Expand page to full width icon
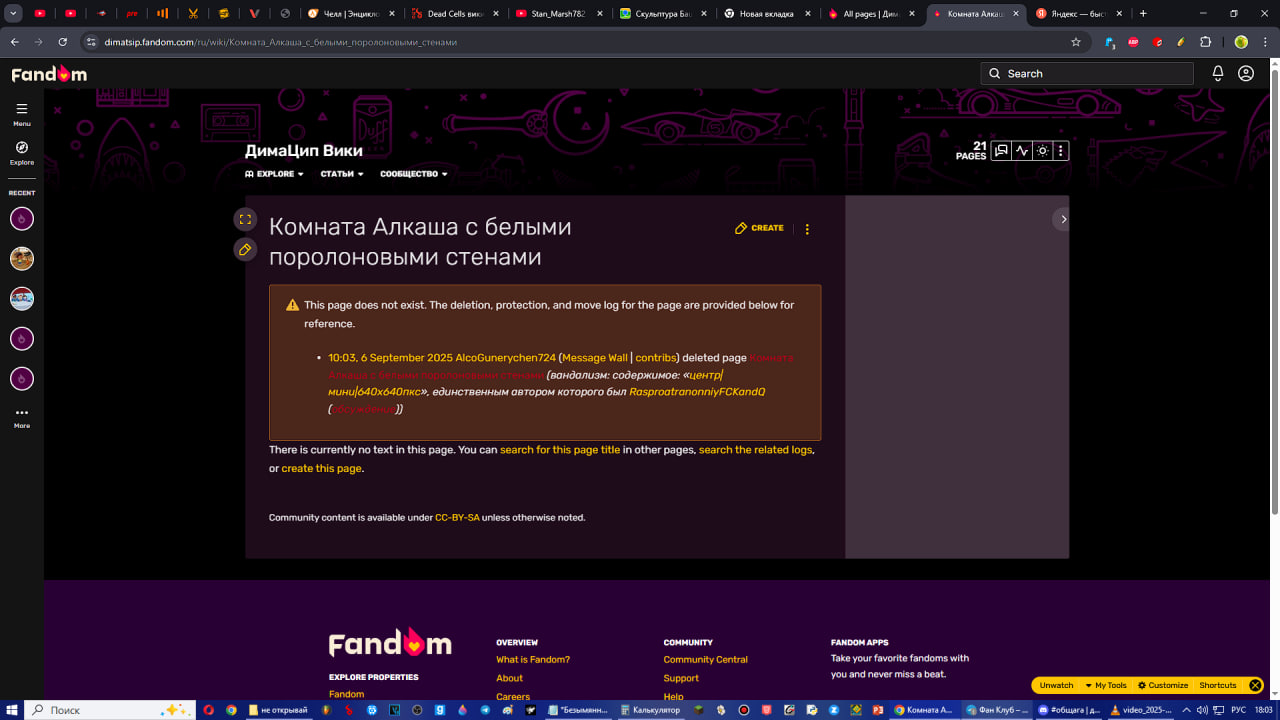Image resolution: width=1280 pixels, height=720 pixels. coord(245,219)
